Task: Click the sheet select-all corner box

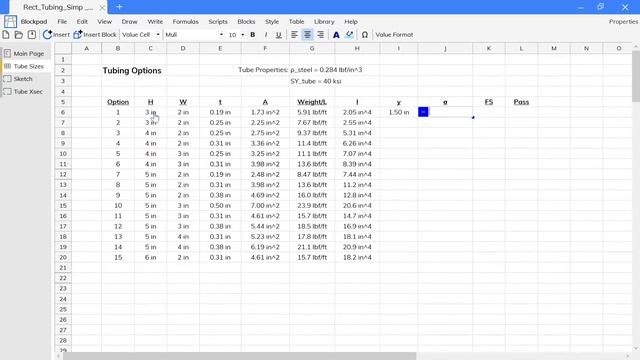Action: [63, 48]
